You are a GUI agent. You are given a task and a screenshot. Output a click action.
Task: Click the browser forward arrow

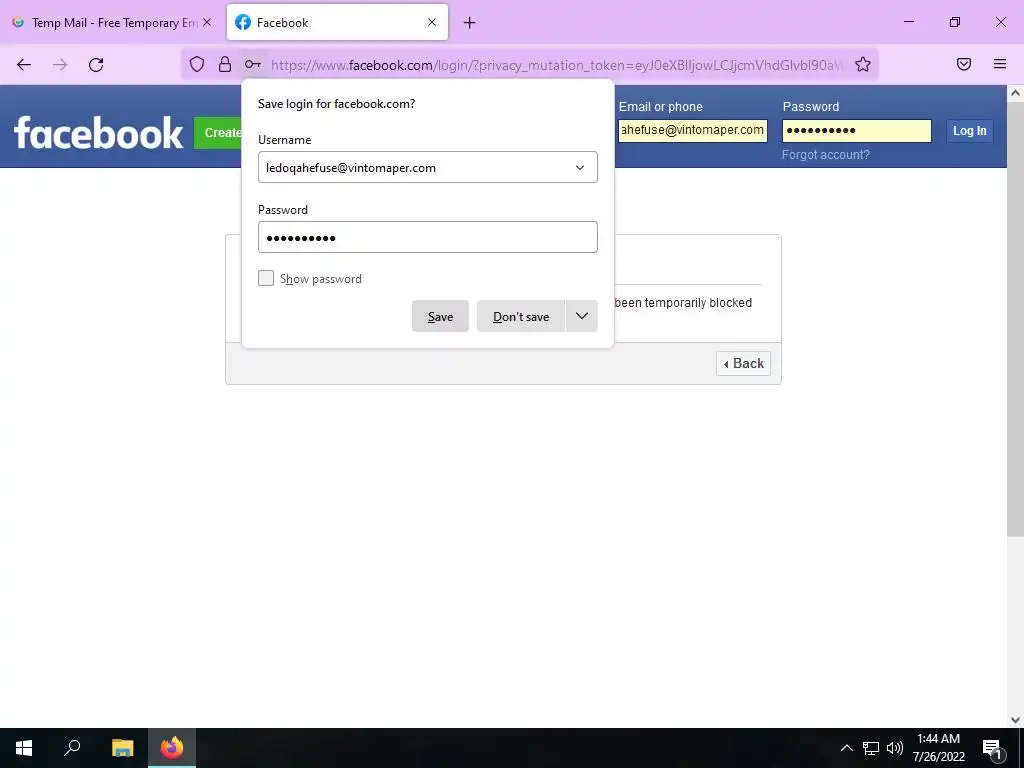point(60,65)
